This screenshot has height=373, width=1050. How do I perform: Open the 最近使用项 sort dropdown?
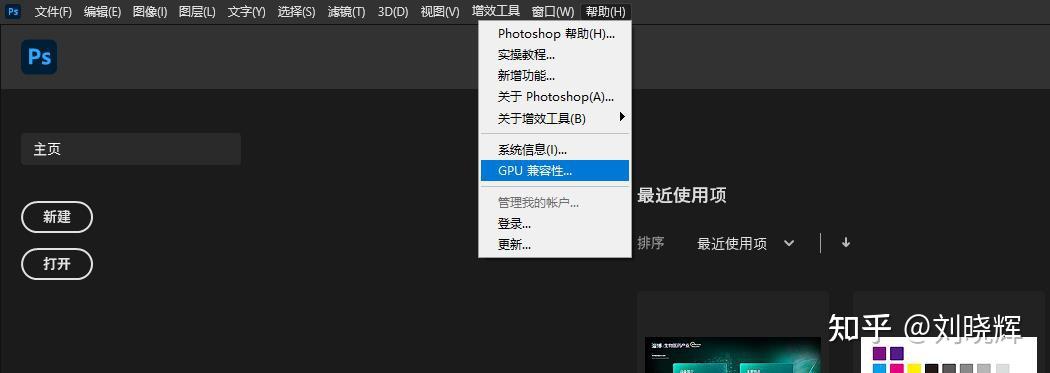tap(745, 244)
